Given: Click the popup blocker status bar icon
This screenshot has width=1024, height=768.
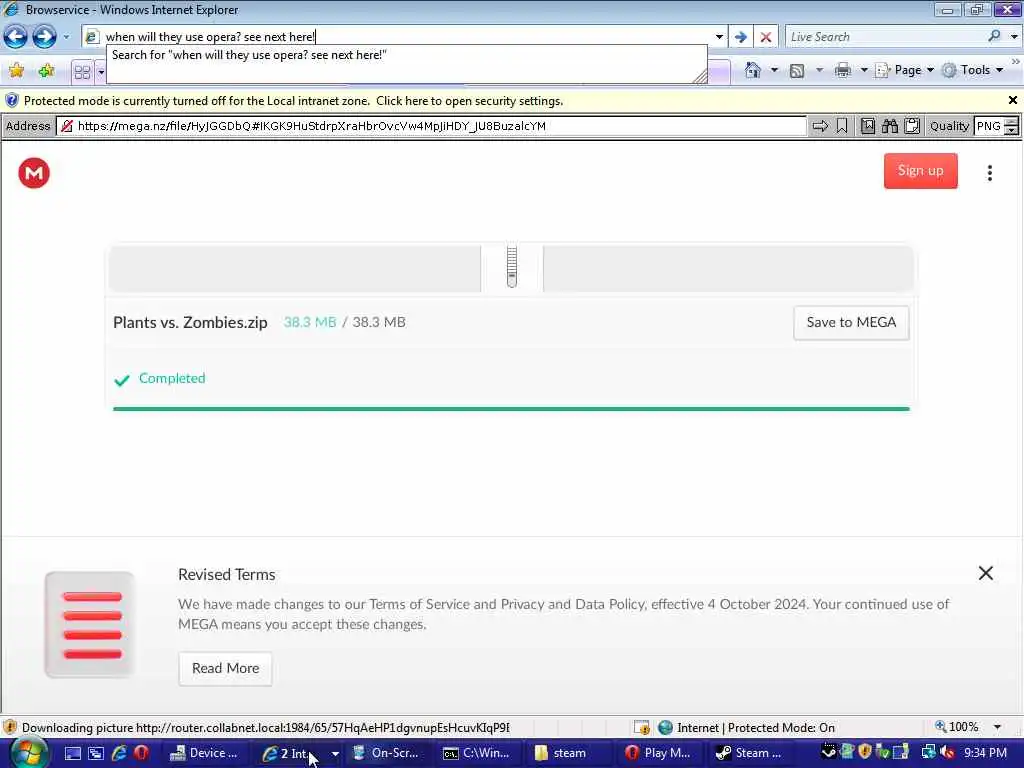Looking at the screenshot, I should (642, 728).
